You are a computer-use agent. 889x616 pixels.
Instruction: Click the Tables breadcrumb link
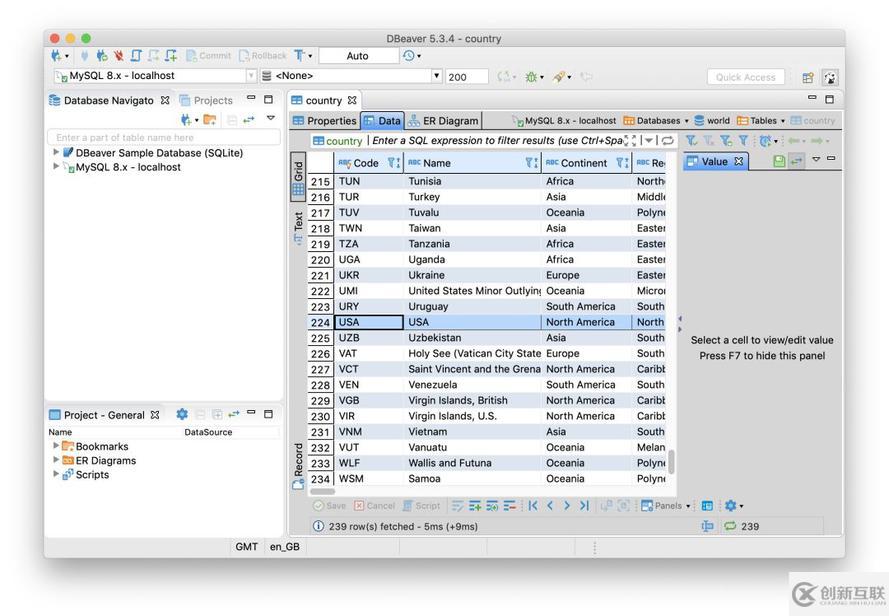pos(761,121)
